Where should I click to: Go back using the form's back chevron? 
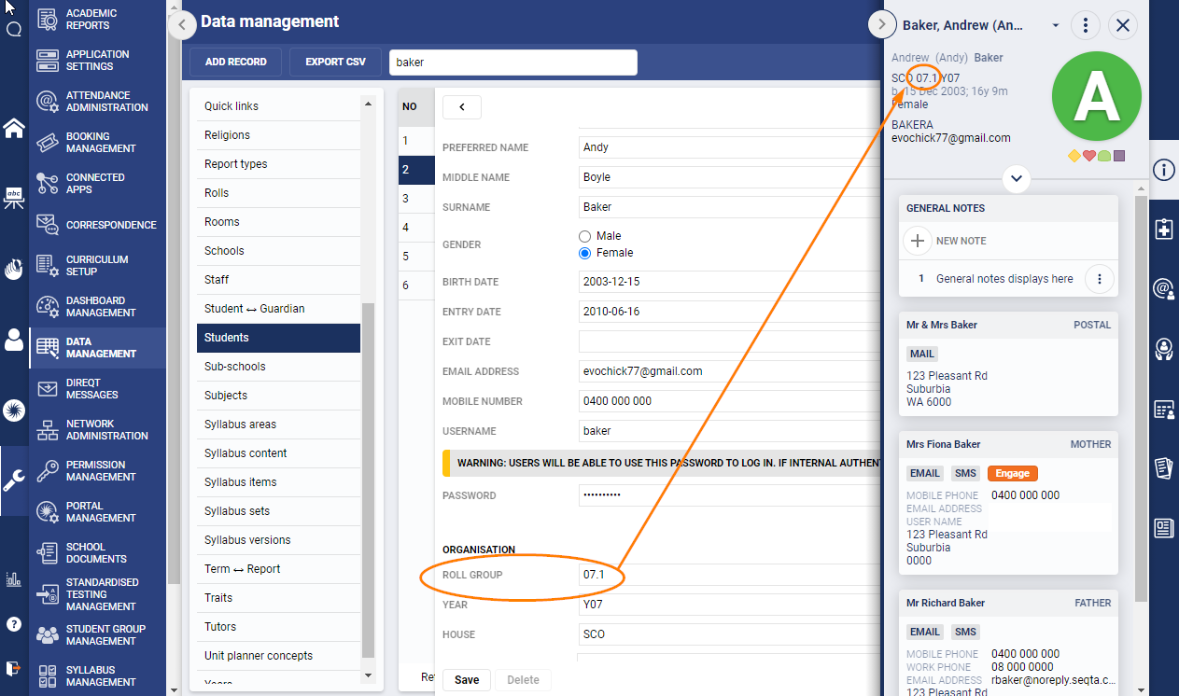click(x=462, y=107)
